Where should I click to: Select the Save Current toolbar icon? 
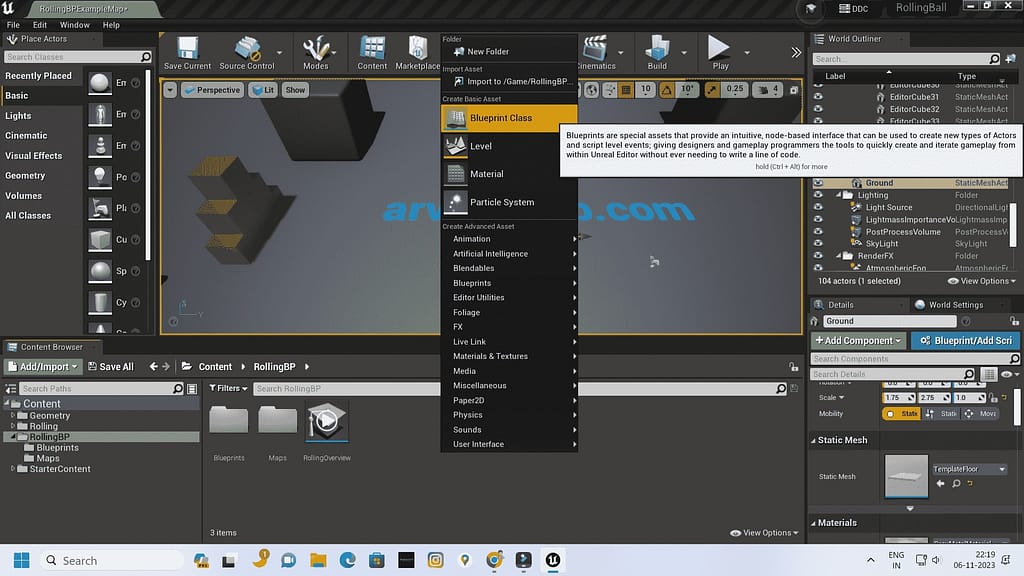(187, 48)
